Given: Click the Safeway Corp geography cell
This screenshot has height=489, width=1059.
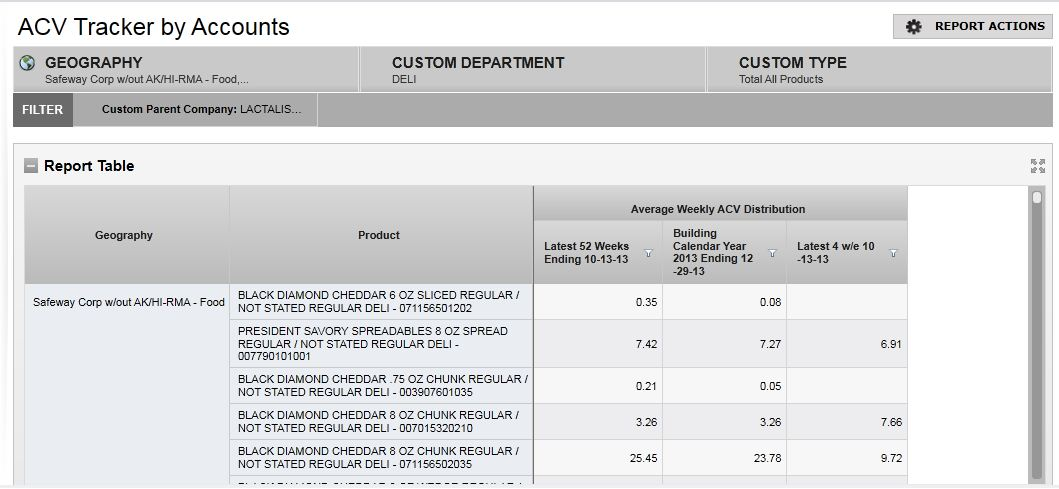Looking at the screenshot, I should pos(128,302).
